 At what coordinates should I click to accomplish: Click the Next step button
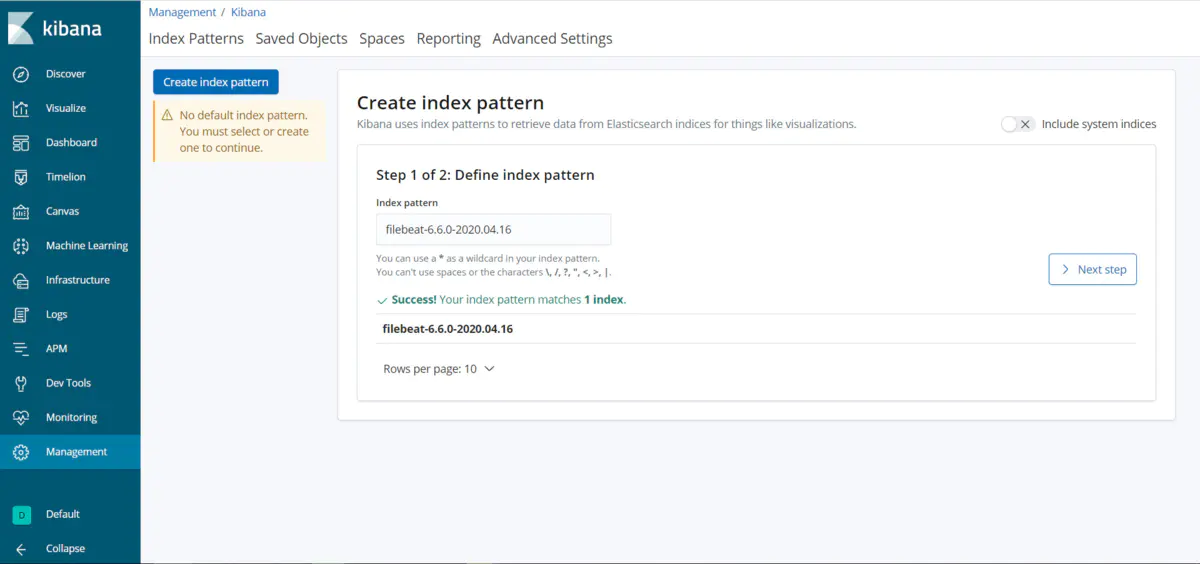tap(1092, 269)
